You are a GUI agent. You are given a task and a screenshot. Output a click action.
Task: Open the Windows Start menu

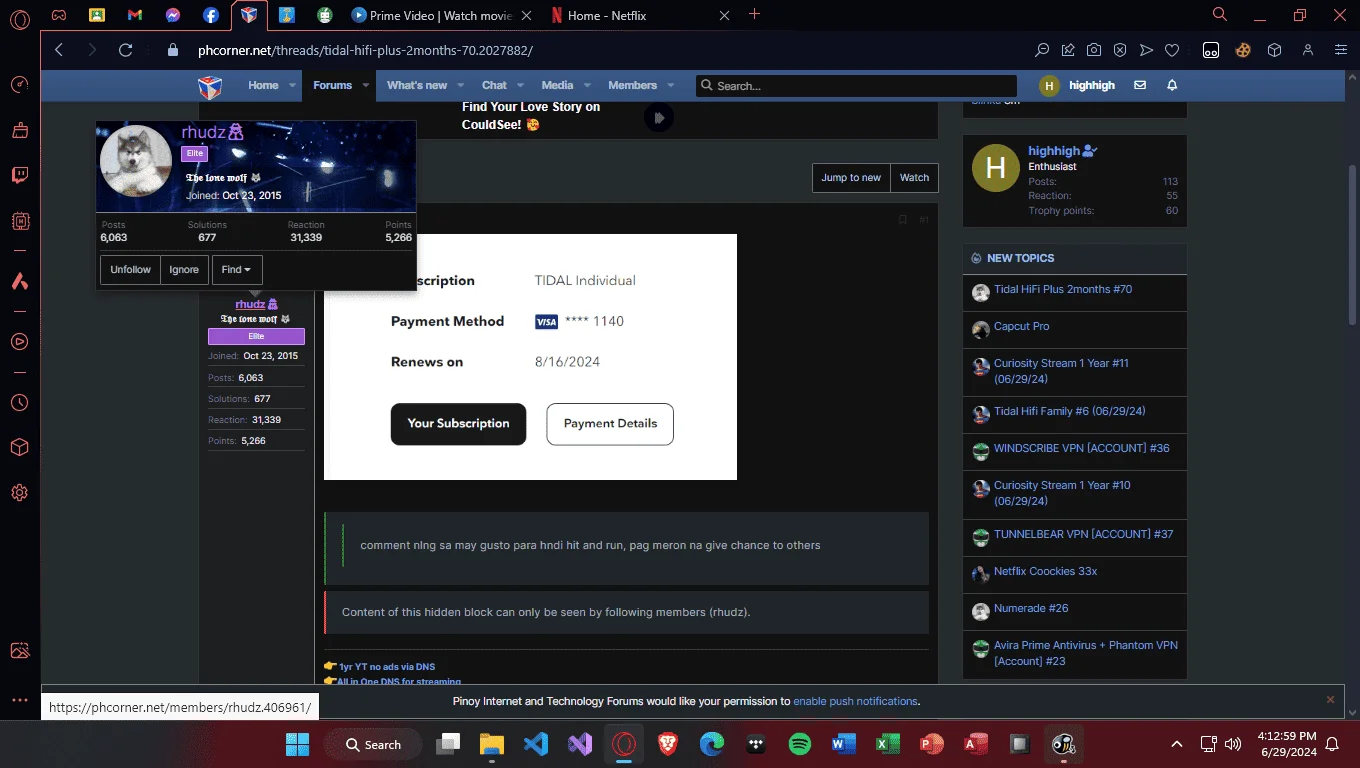[297, 744]
